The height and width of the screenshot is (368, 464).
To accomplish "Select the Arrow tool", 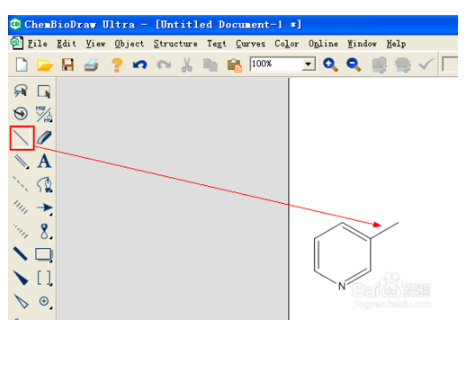I will click(44, 208).
